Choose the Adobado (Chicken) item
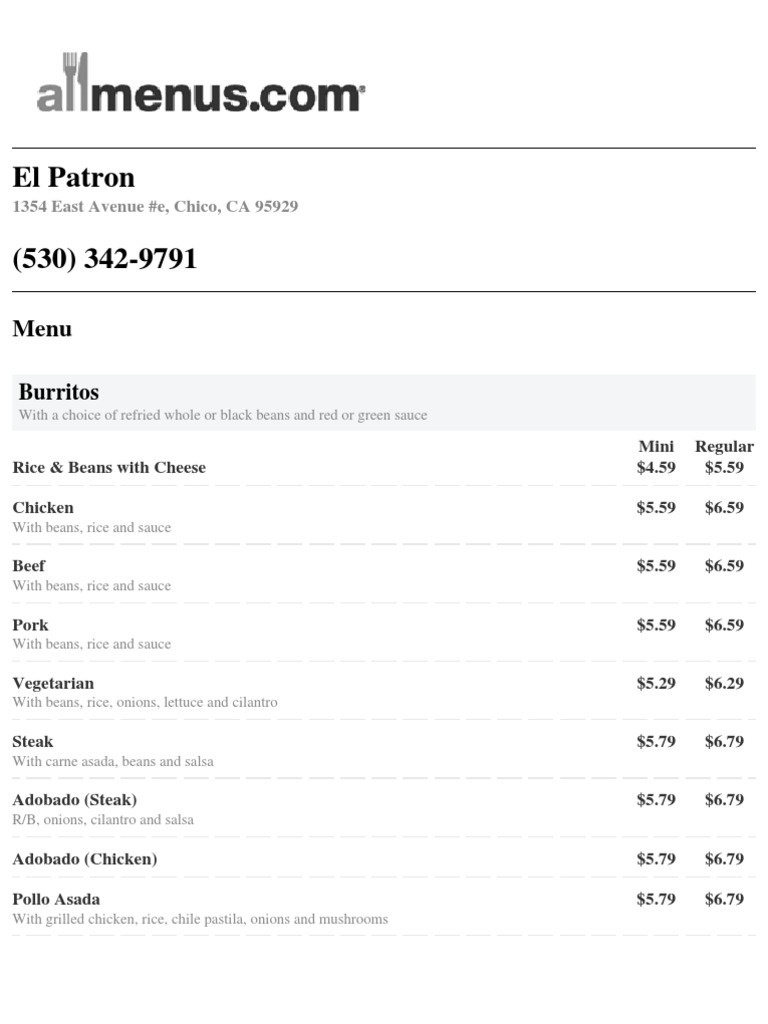768x1024 pixels. tap(85, 859)
